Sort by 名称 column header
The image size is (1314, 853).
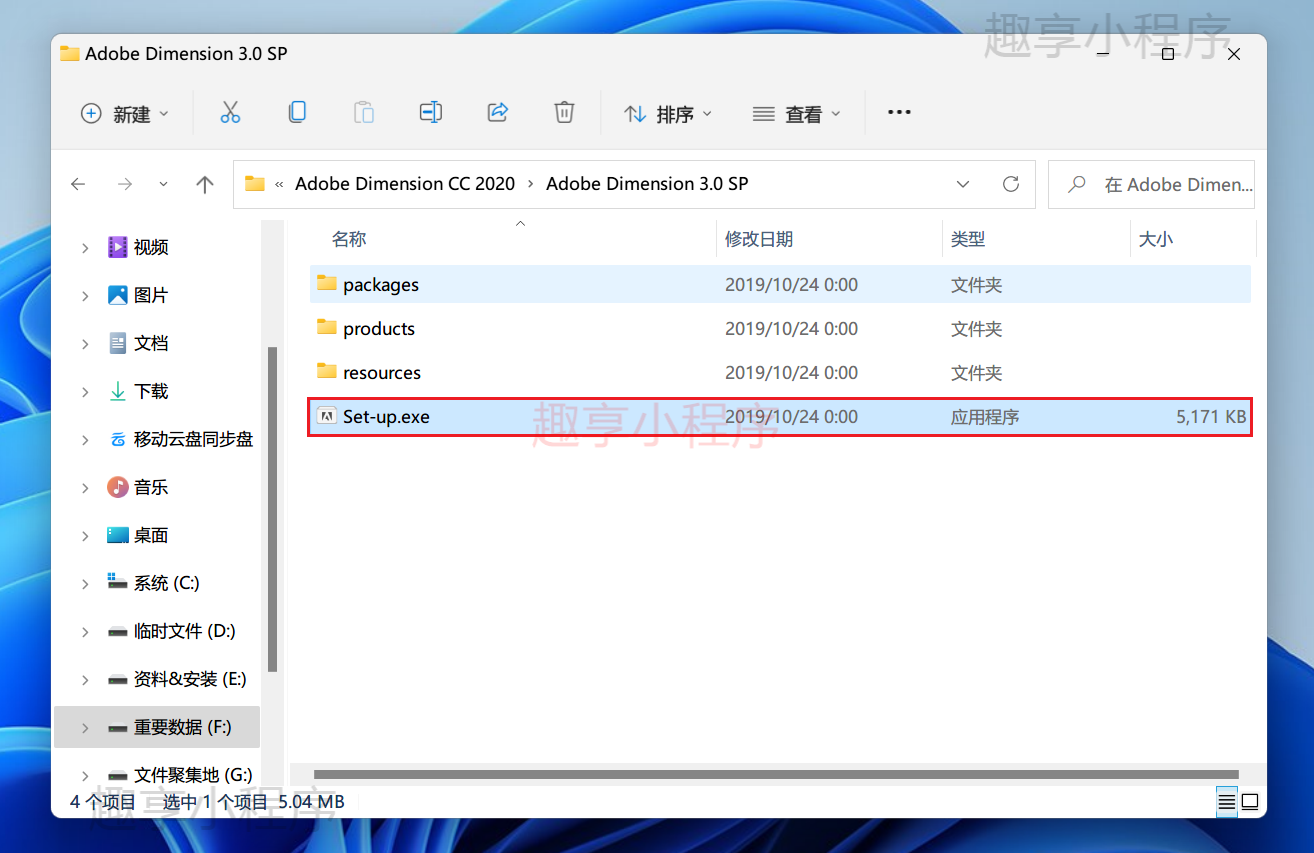pos(349,239)
